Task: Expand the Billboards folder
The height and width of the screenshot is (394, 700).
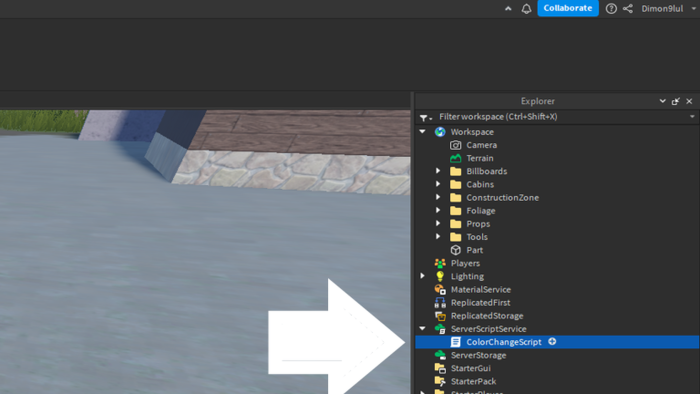Action: point(438,171)
